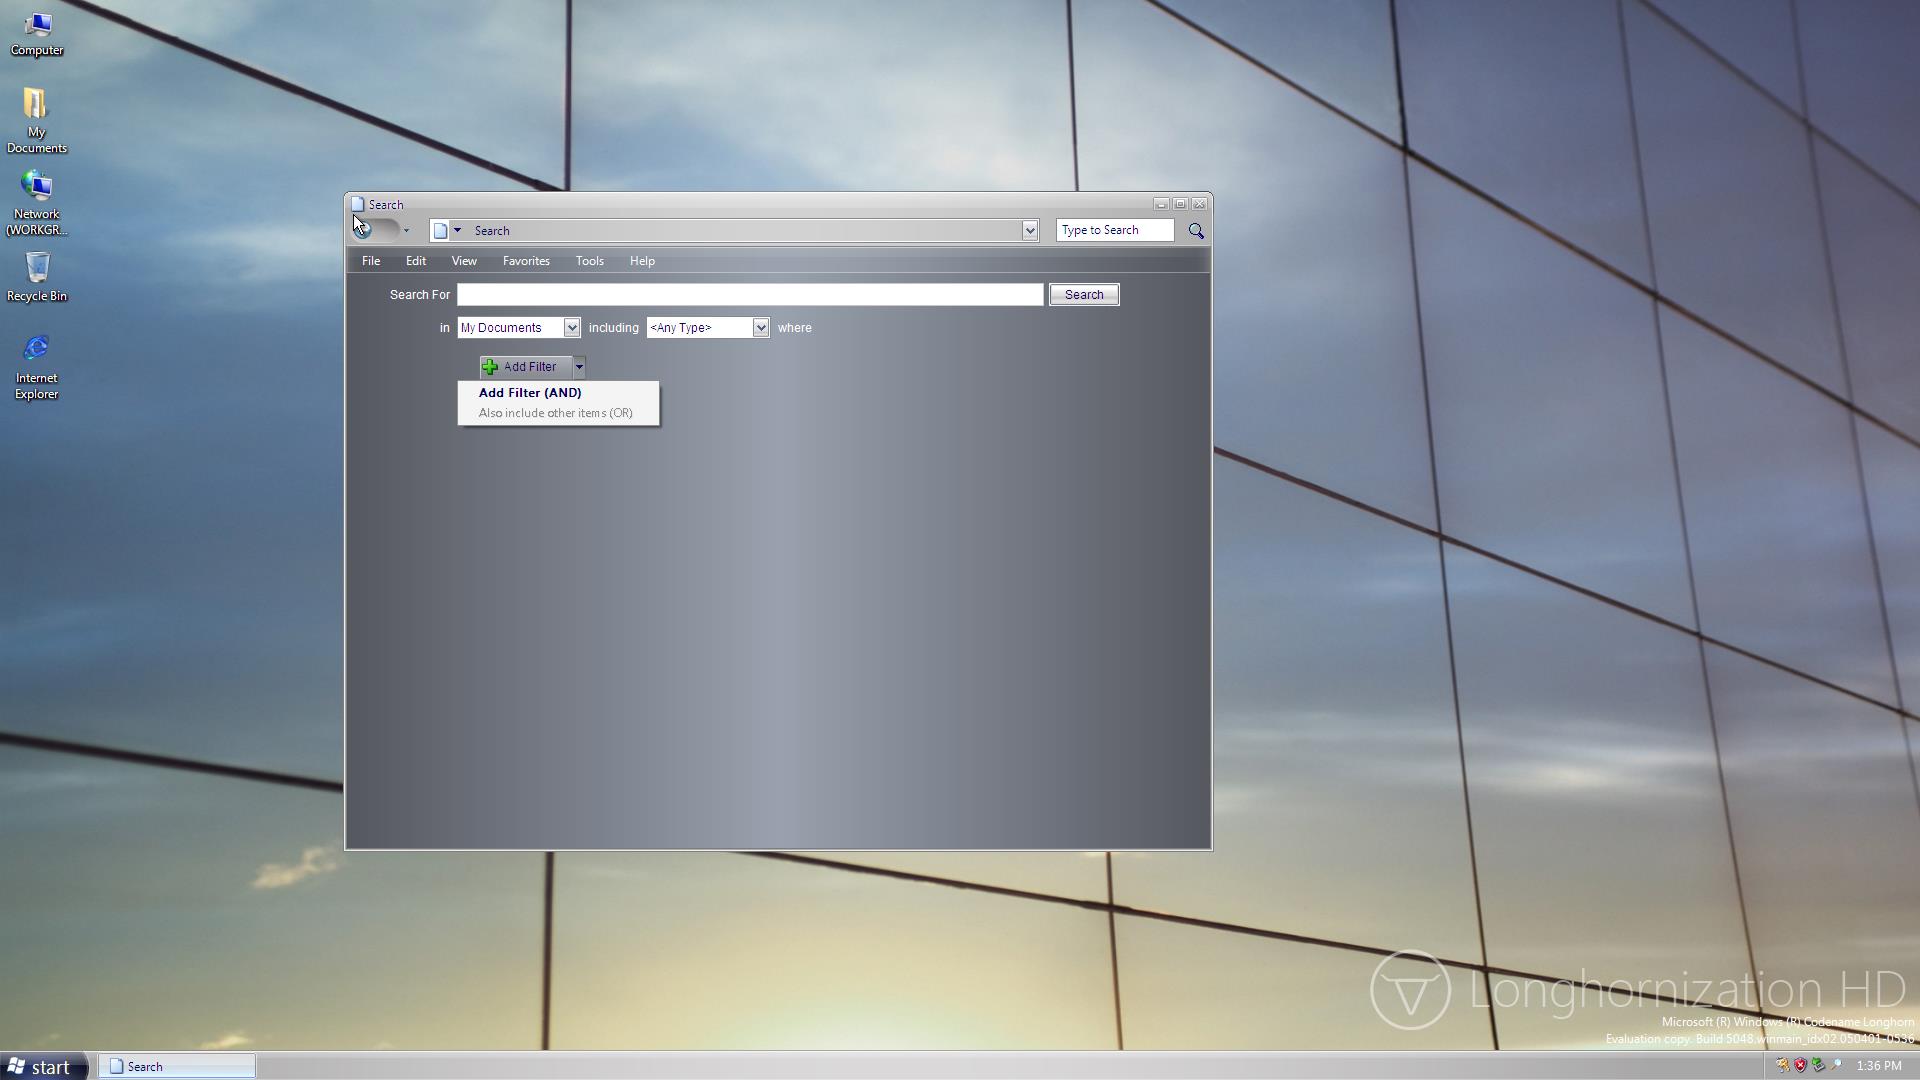
Task: Click the red security shield tray icon
Action: point(1800,1065)
